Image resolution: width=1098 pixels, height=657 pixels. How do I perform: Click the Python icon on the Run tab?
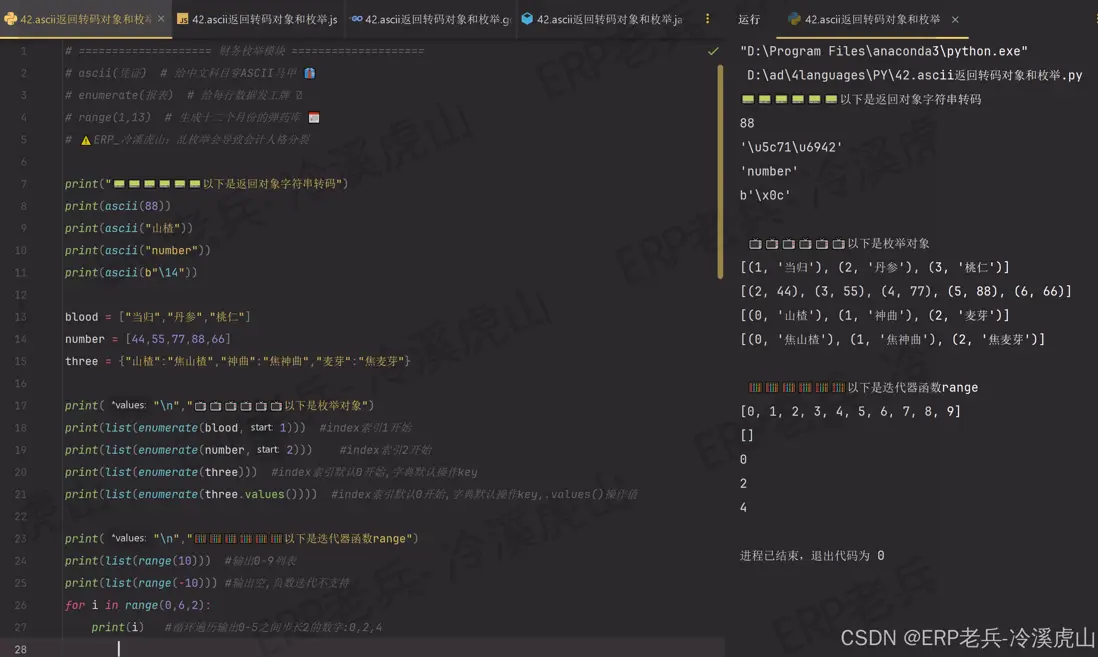(x=794, y=19)
